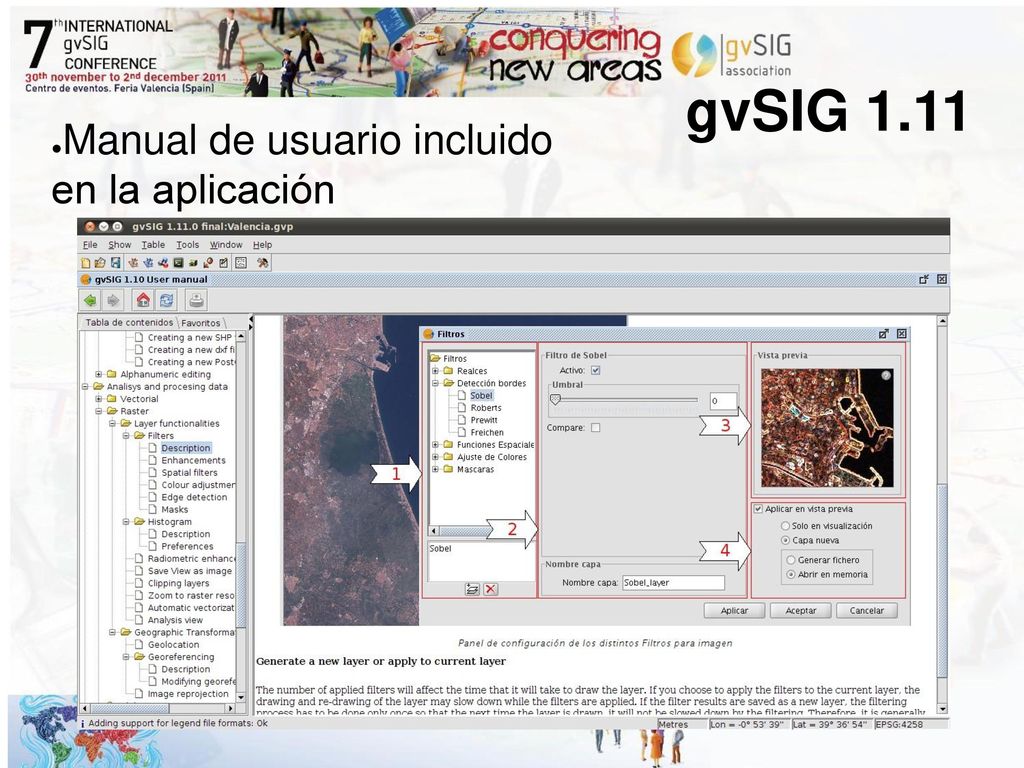Click the gvSIG logo beside User manual title
1024x768 pixels.
[x=86, y=280]
